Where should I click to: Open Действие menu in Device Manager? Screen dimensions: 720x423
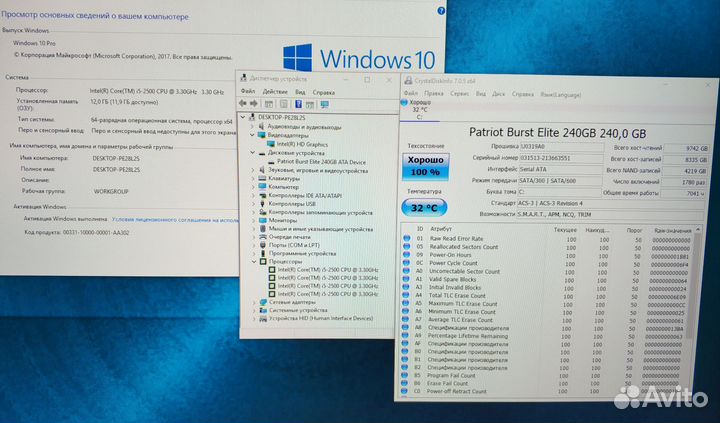[x=275, y=92]
